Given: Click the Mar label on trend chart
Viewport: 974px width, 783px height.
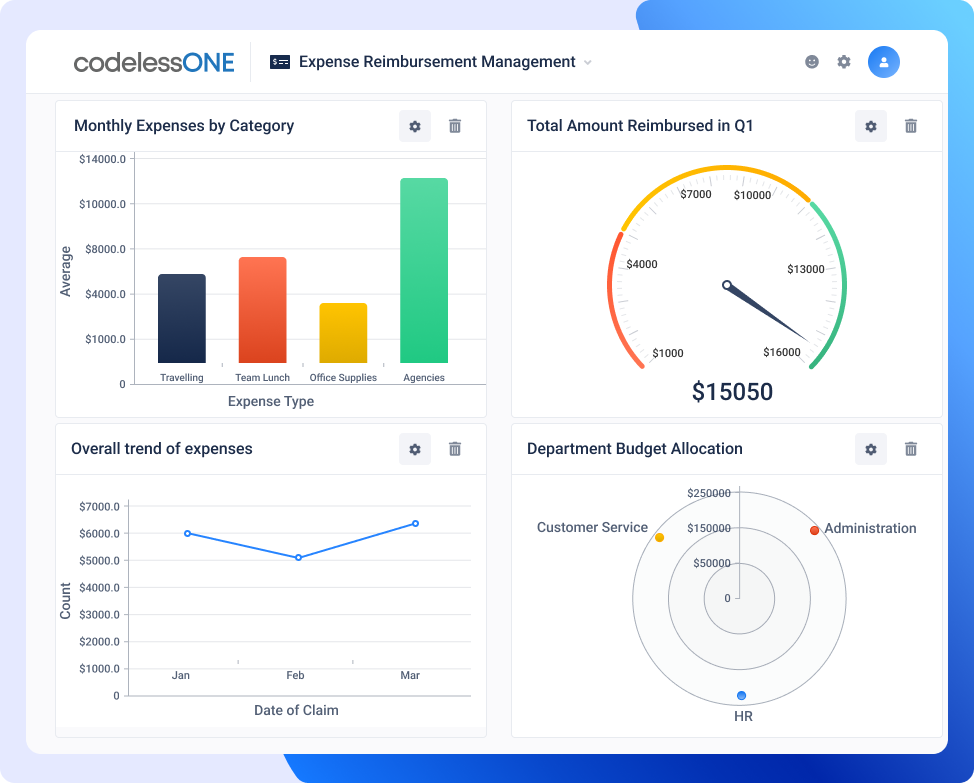Looking at the screenshot, I should click(x=410, y=675).
